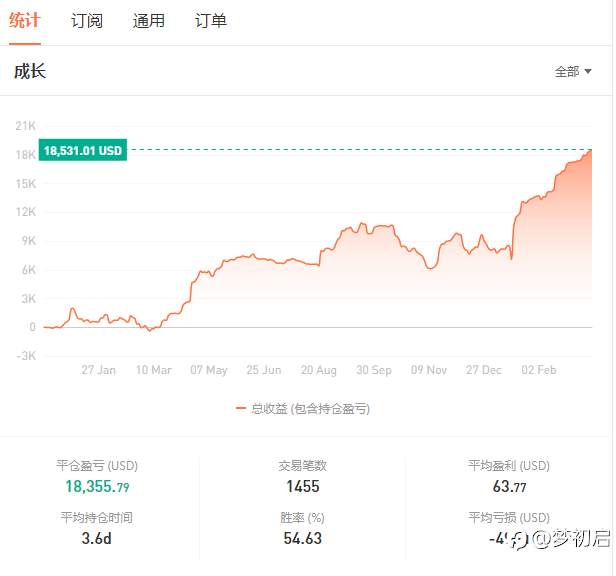
Task: Open the 通用 tab
Action: point(148,20)
